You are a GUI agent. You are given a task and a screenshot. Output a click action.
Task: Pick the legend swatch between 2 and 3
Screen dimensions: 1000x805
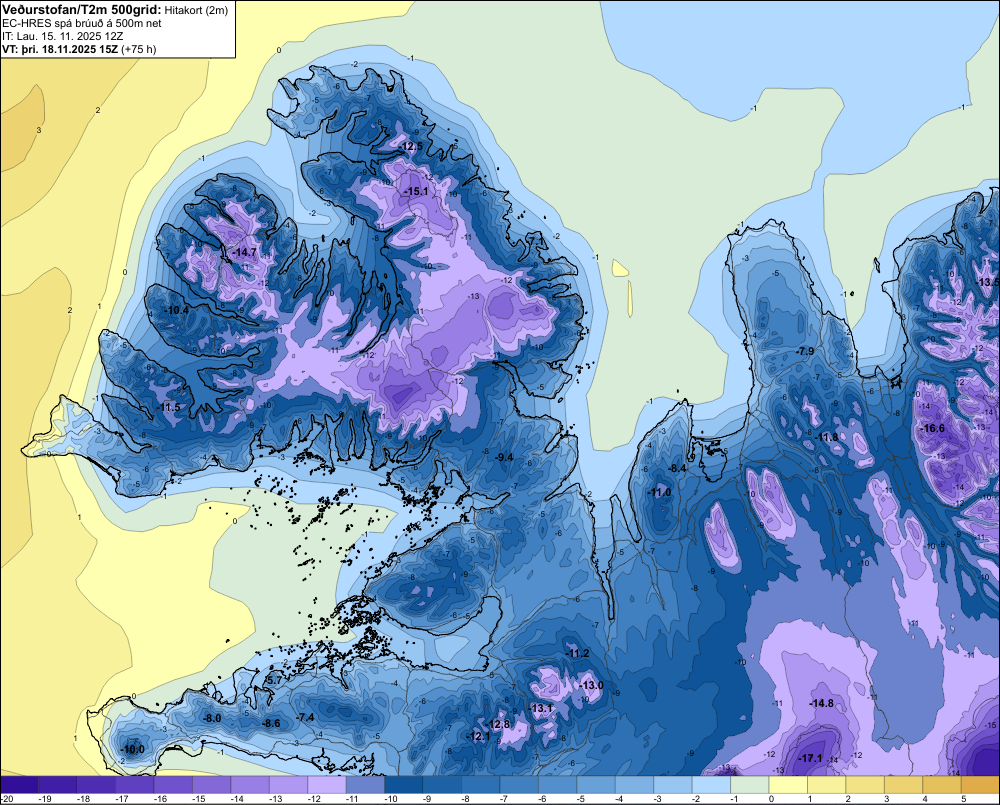865,785
